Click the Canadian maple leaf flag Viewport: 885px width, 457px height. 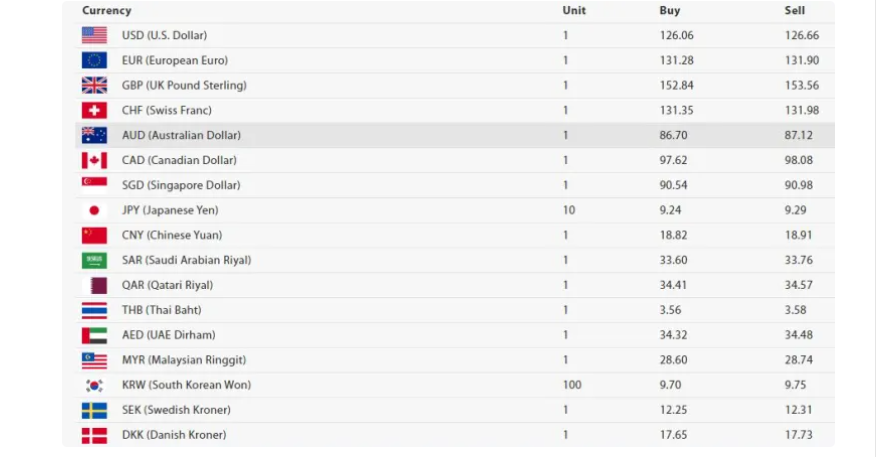(94, 160)
